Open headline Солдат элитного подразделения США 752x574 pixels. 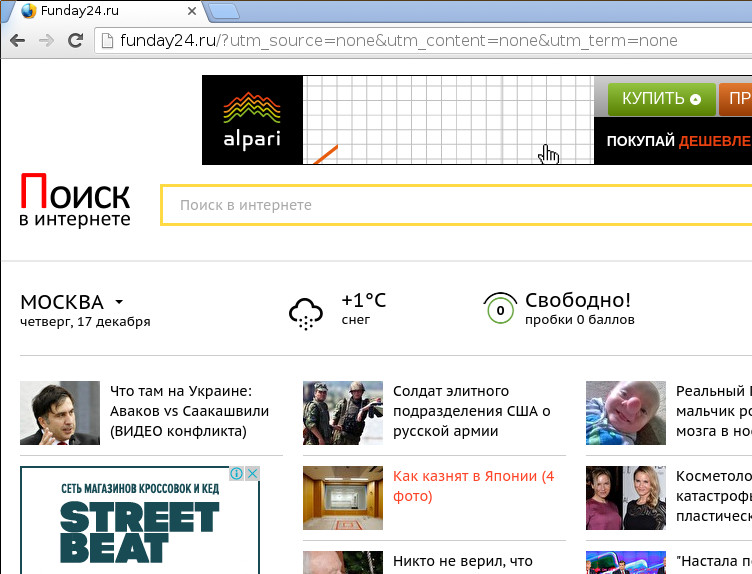coord(471,411)
